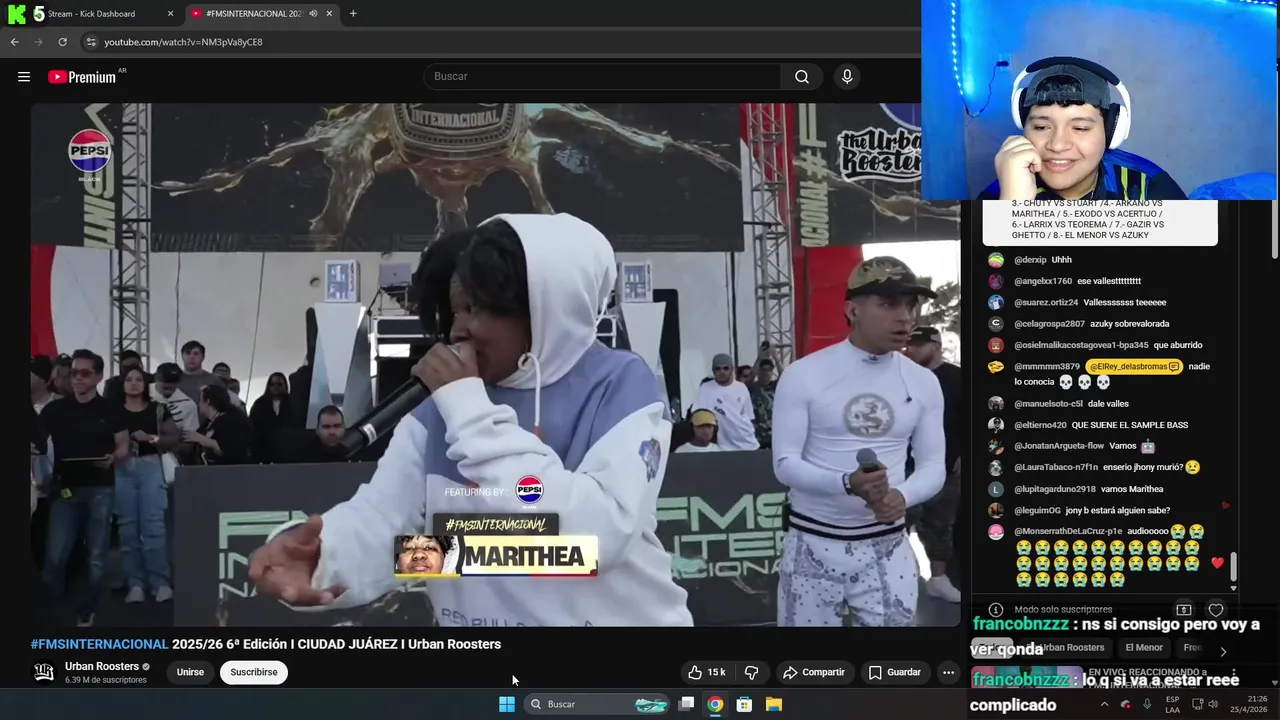Open @lupitagarduno2918 chat avatar
The image size is (1280, 720).
click(x=995, y=489)
